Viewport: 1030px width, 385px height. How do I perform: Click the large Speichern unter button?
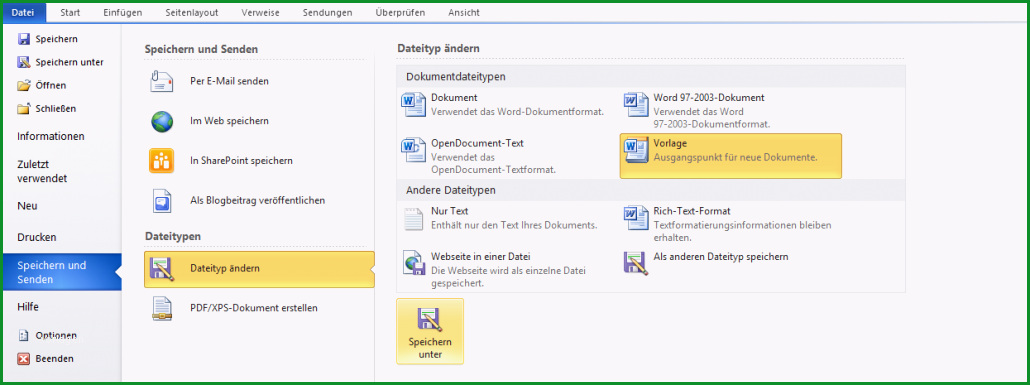click(430, 331)
